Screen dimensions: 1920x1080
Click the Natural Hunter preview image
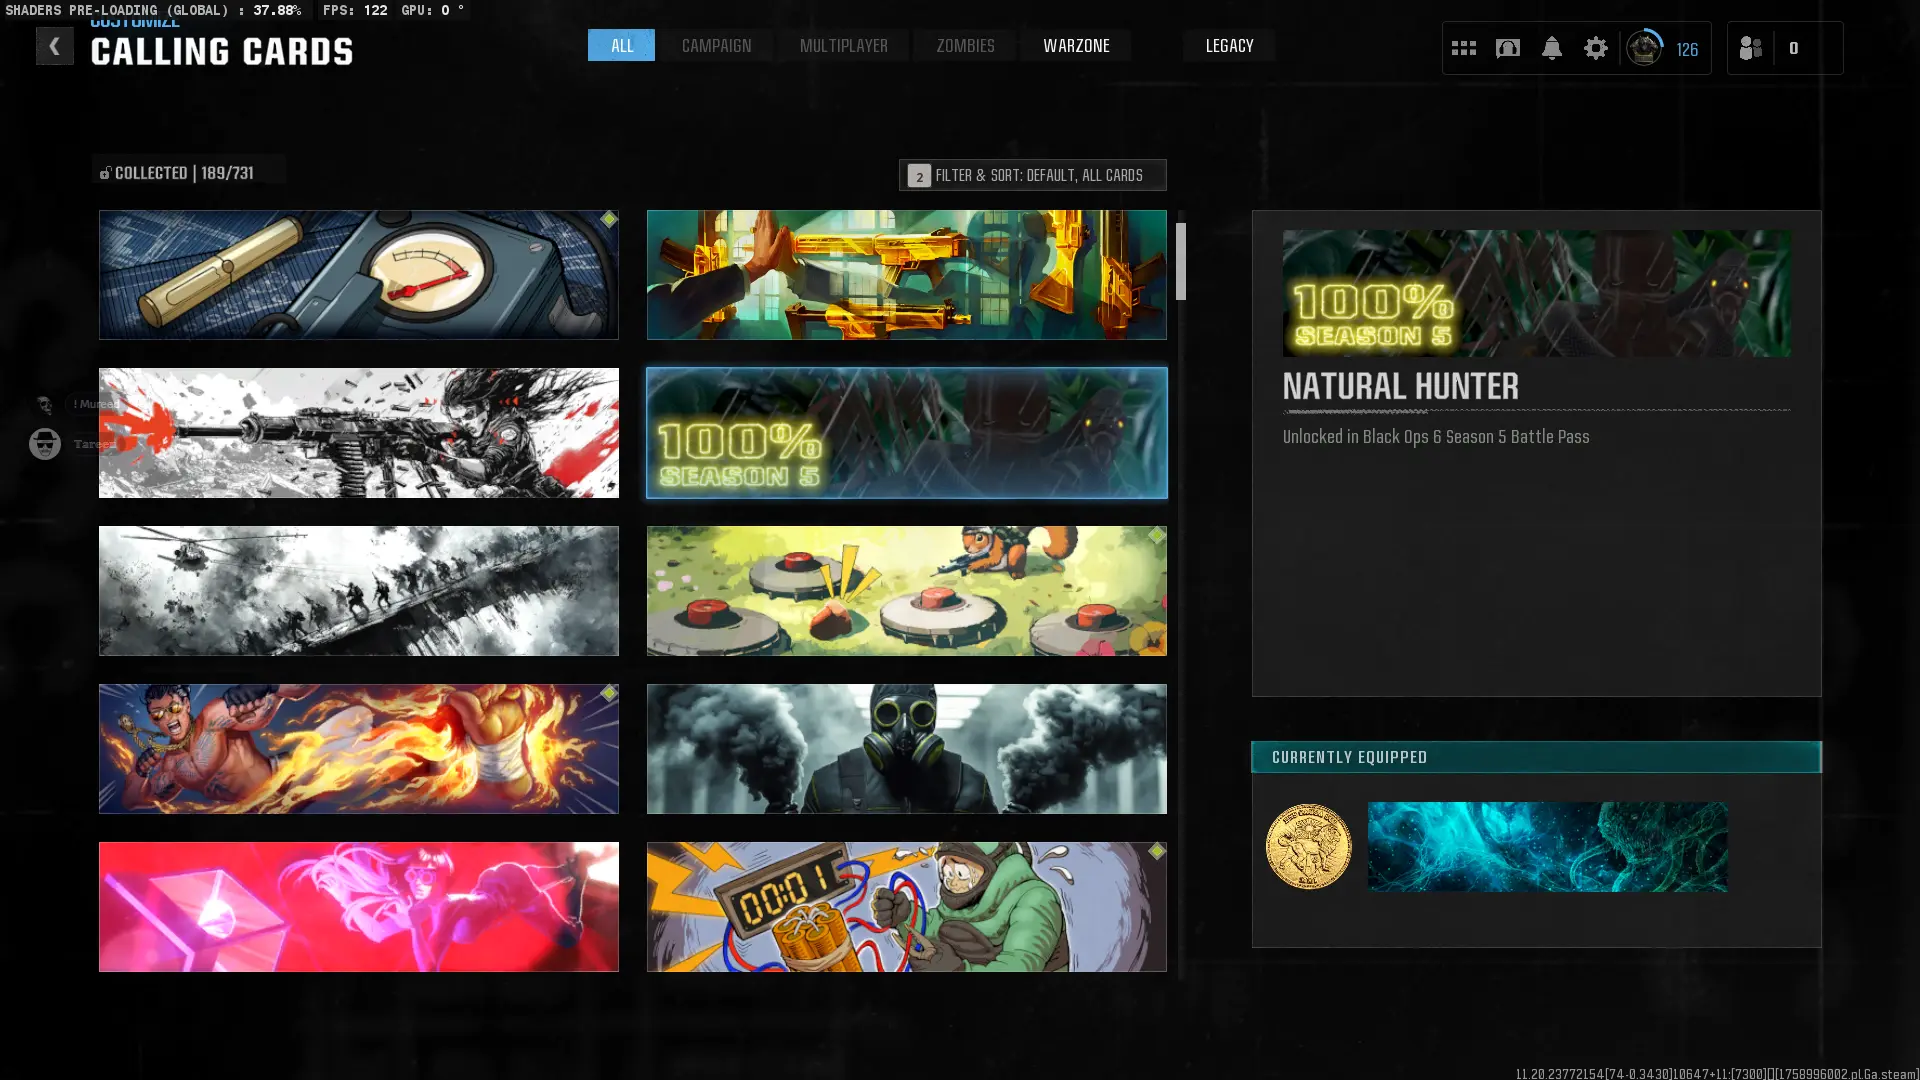1536,293
